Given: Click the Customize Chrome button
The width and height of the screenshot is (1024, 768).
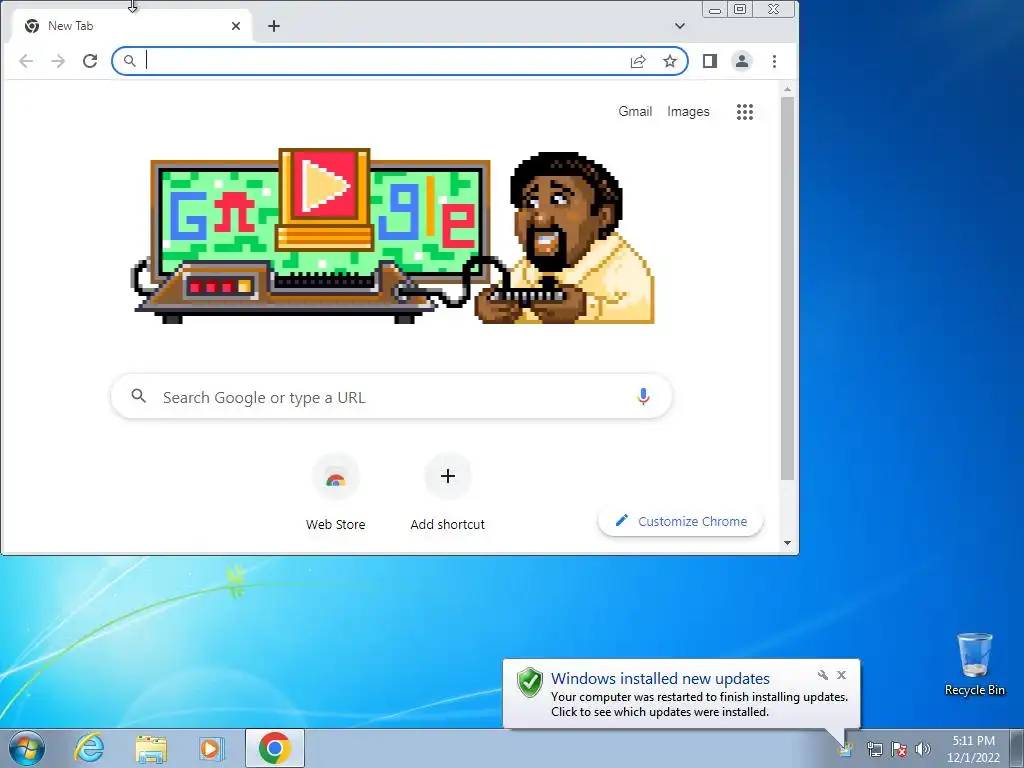Looking at the screenshot, I should [x=680, y=521].
